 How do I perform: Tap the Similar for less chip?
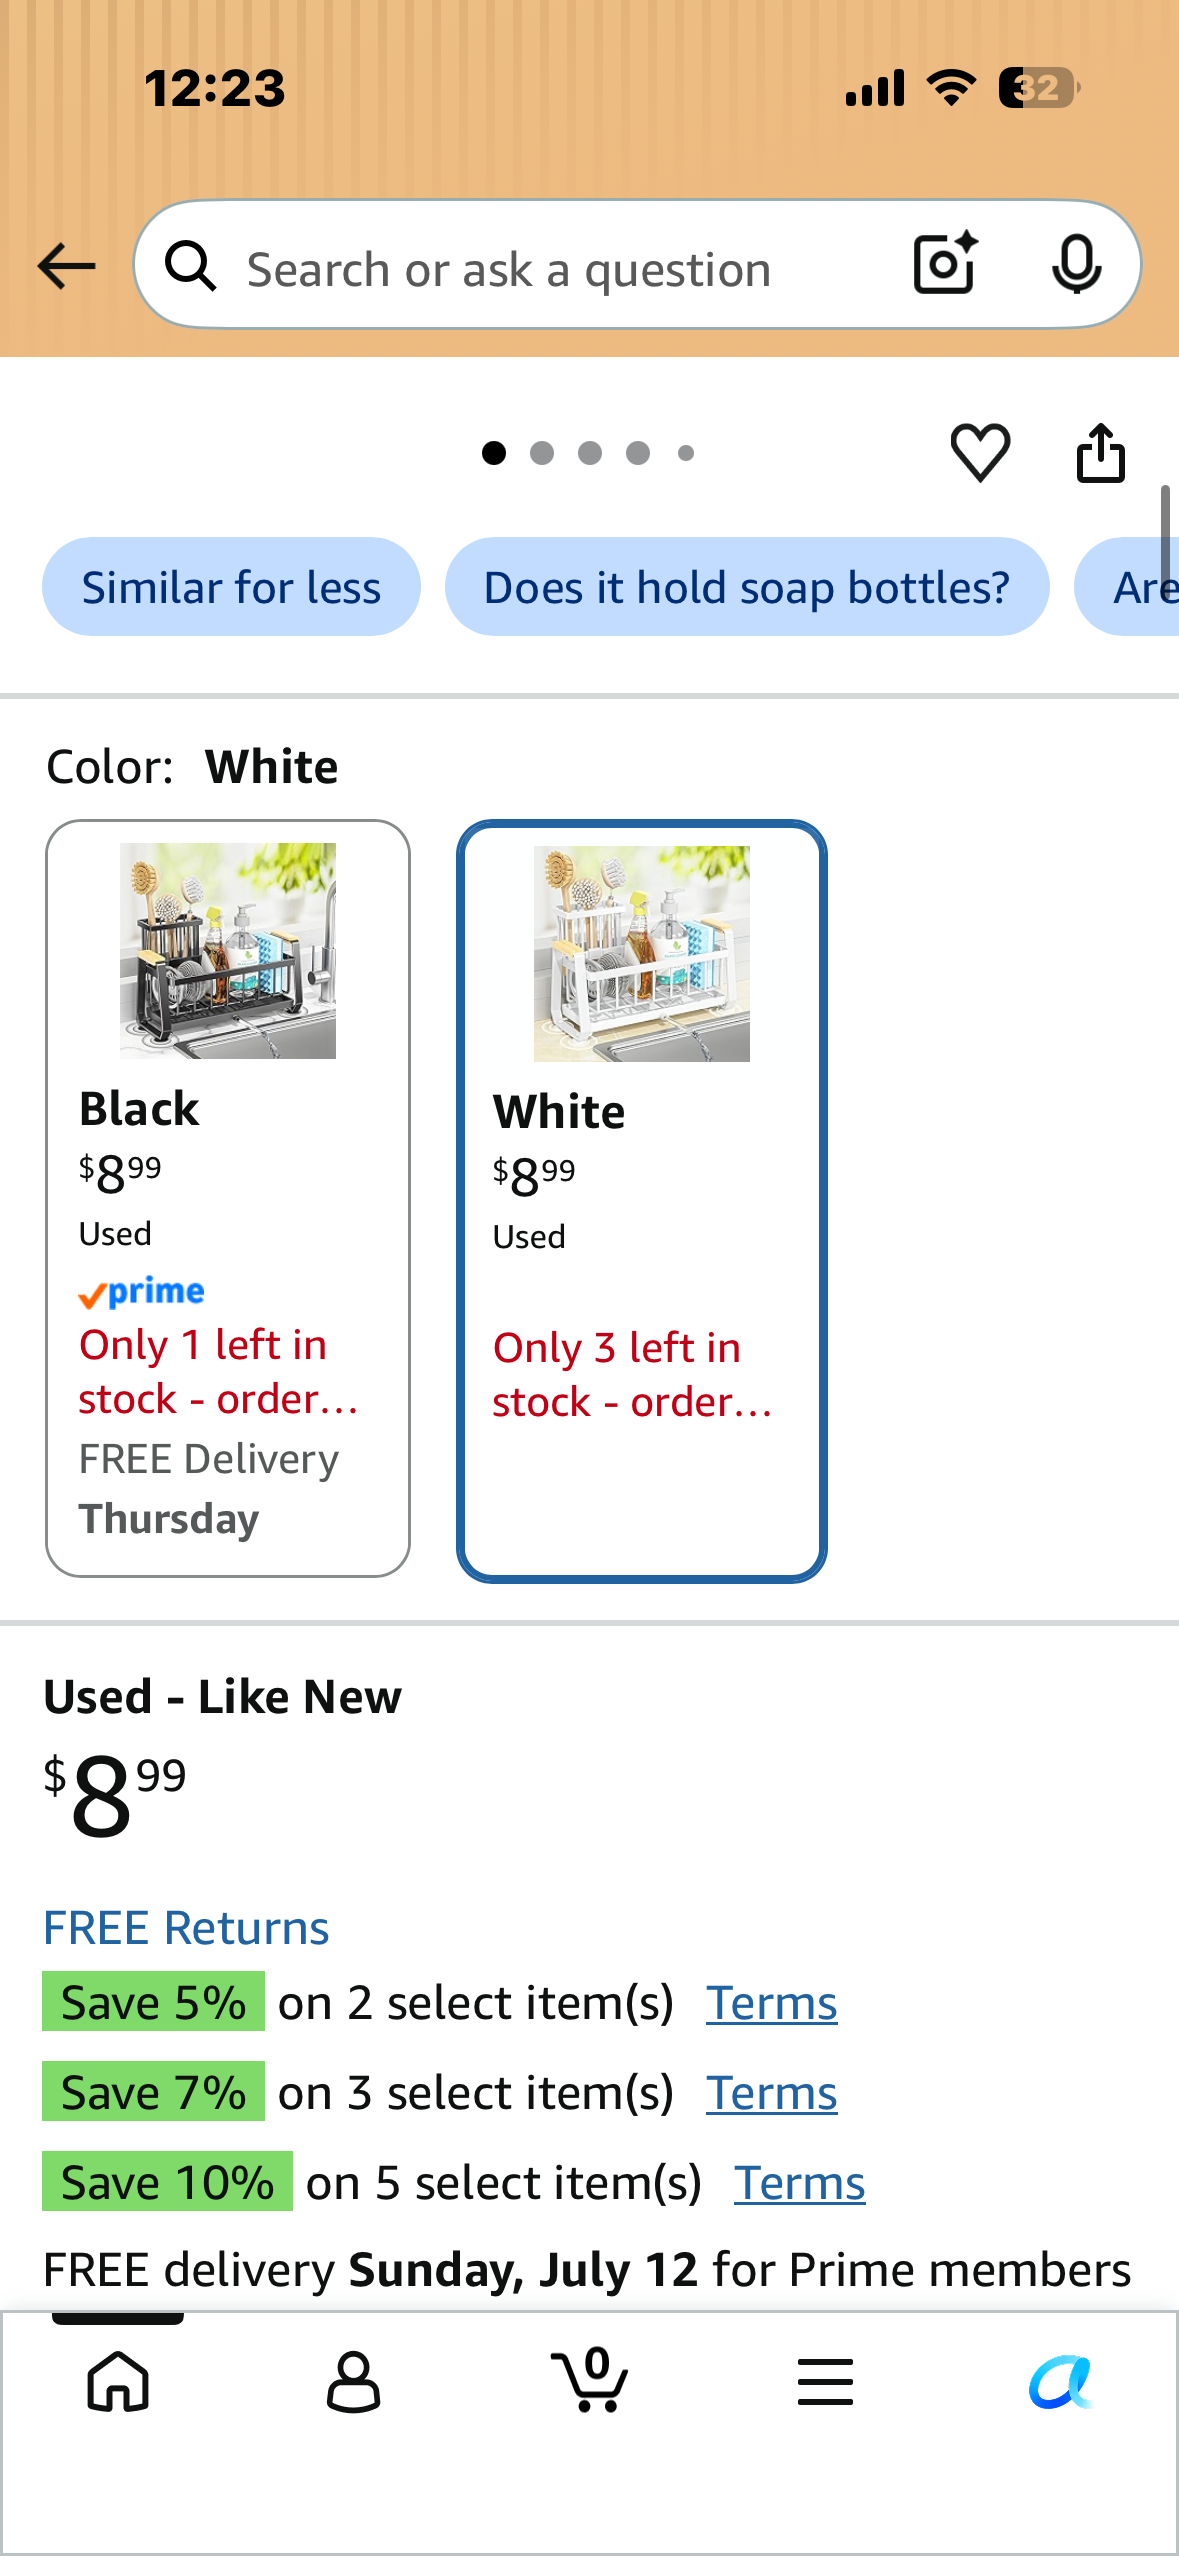click(x=231, y=587)
